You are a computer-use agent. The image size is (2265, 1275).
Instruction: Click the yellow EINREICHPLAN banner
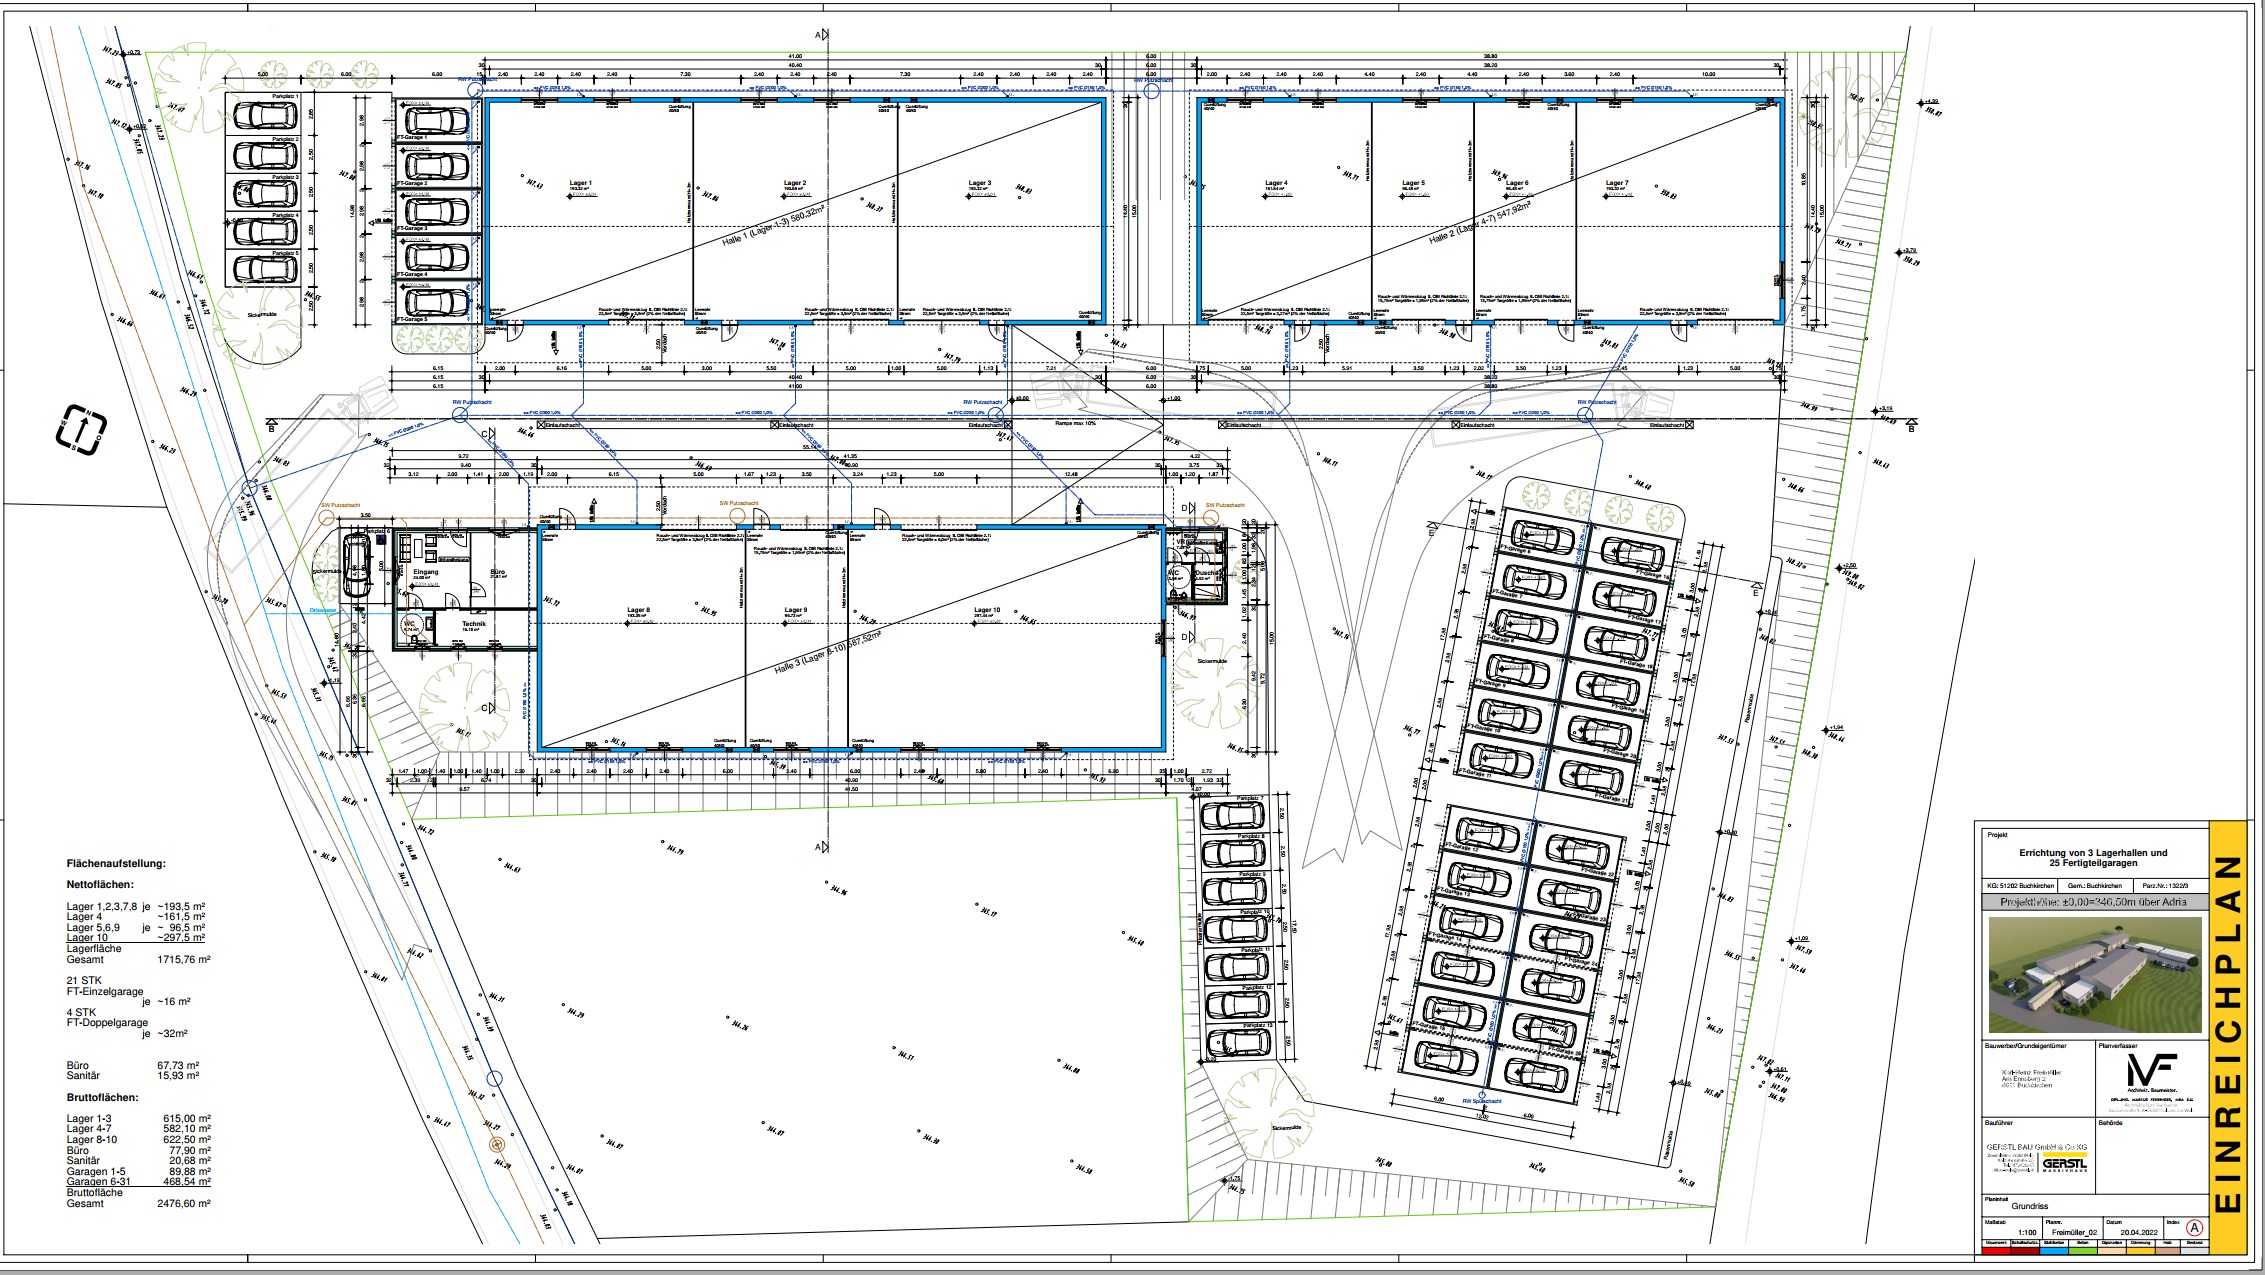[x=2228, y=1035]
